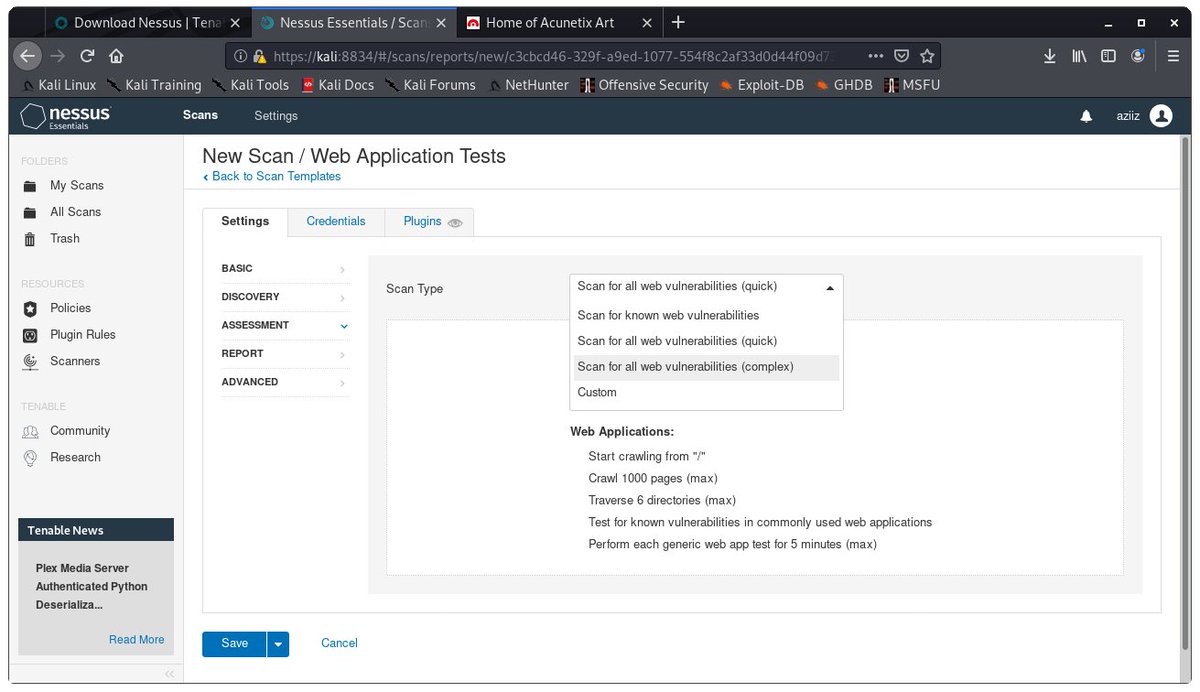The image size is (1200, 692).
Task: Switch to the Plugins tab
Action: click(x=422, y=221)
